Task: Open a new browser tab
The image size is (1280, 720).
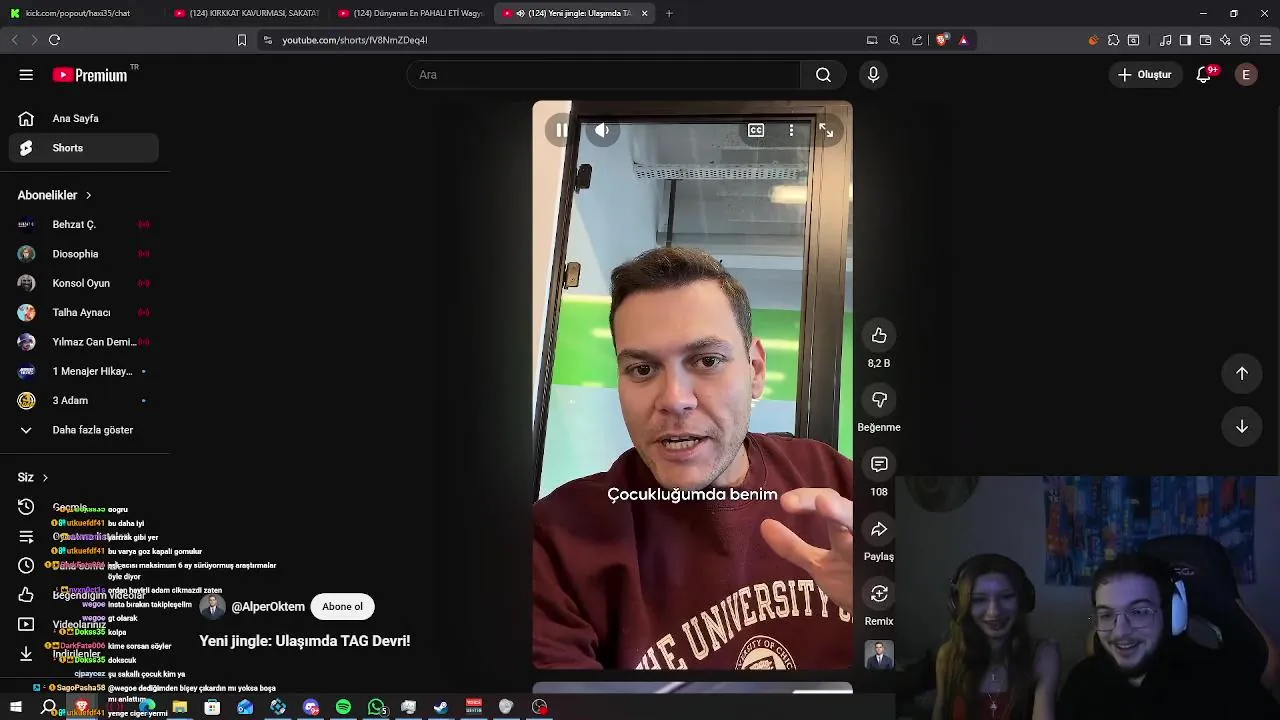Action: 669,13
